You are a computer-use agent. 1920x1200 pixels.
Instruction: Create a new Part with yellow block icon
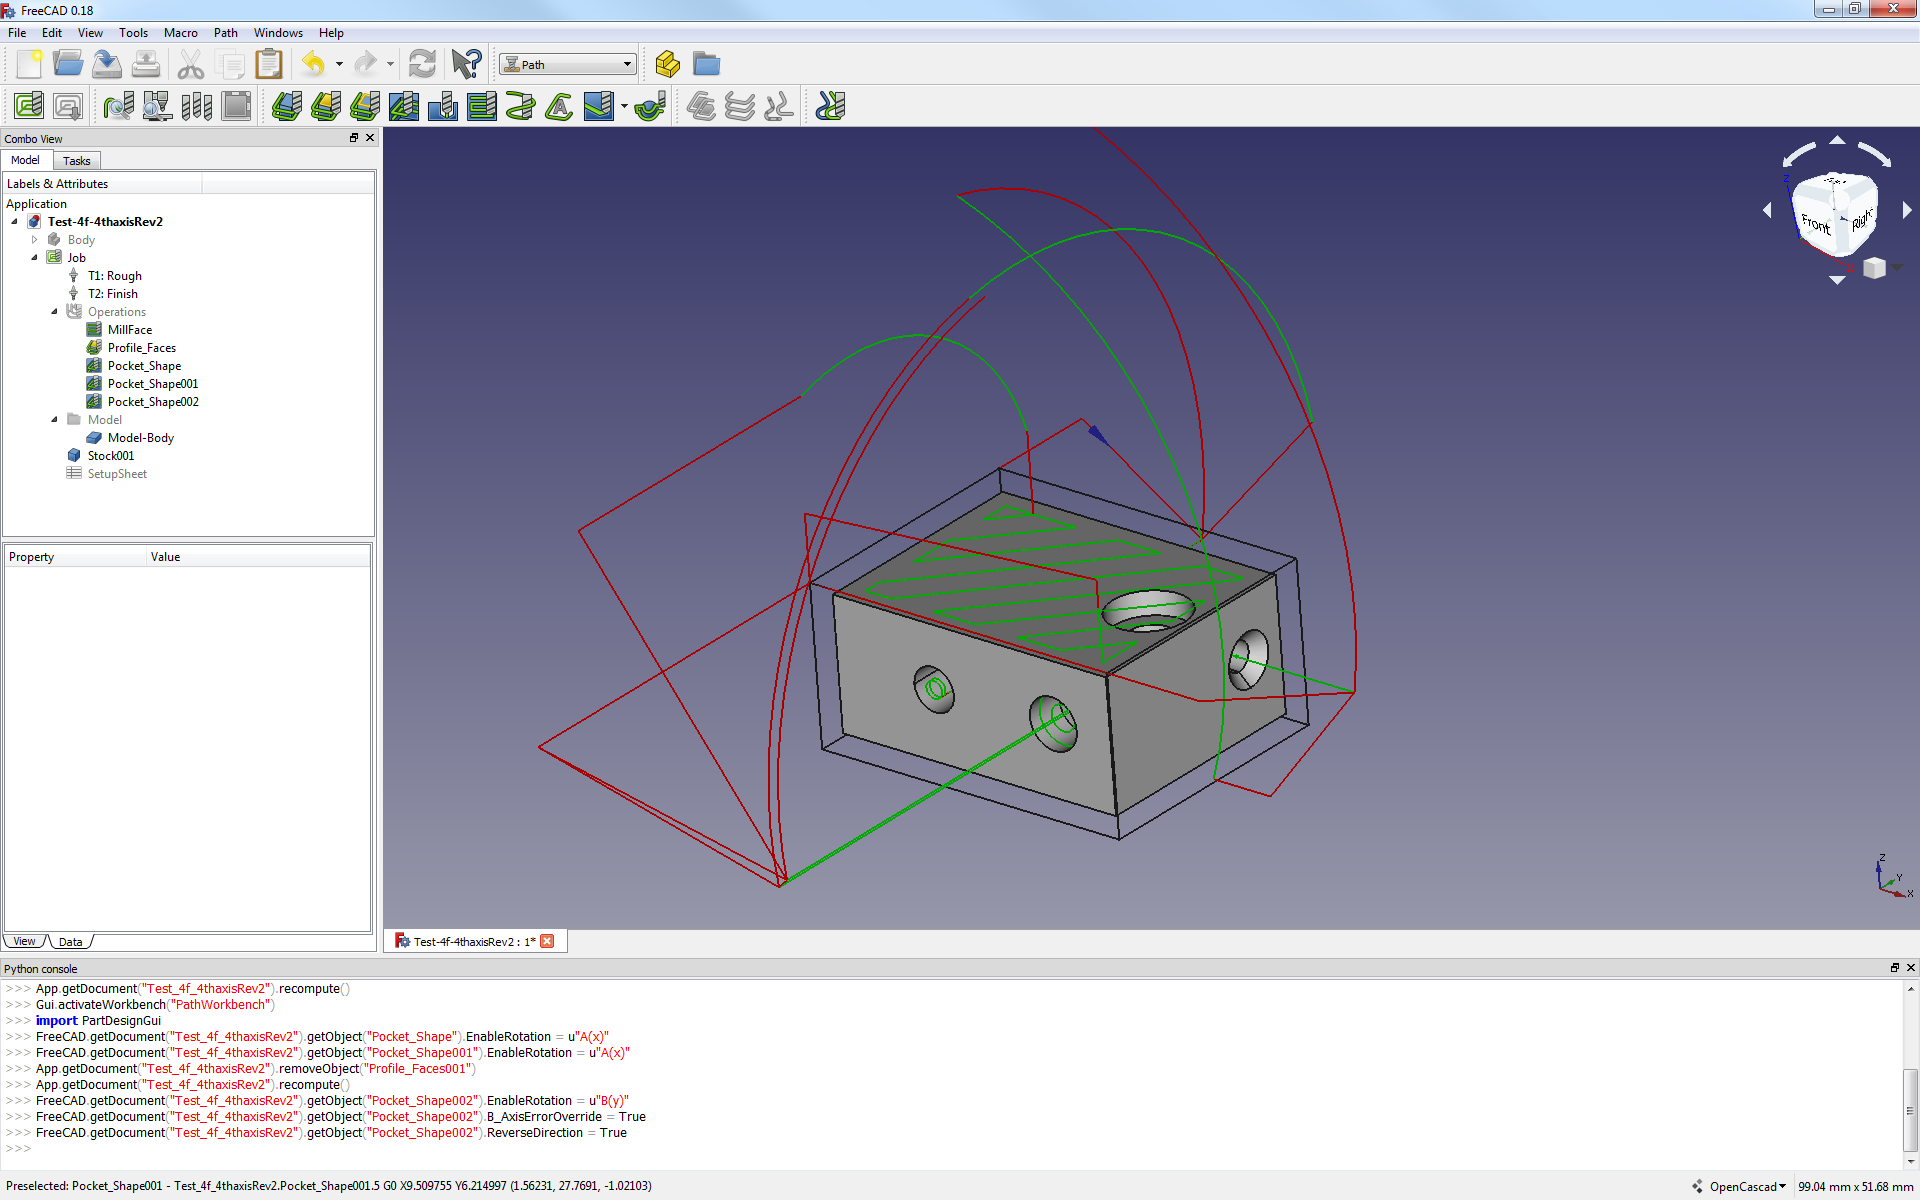667,65
